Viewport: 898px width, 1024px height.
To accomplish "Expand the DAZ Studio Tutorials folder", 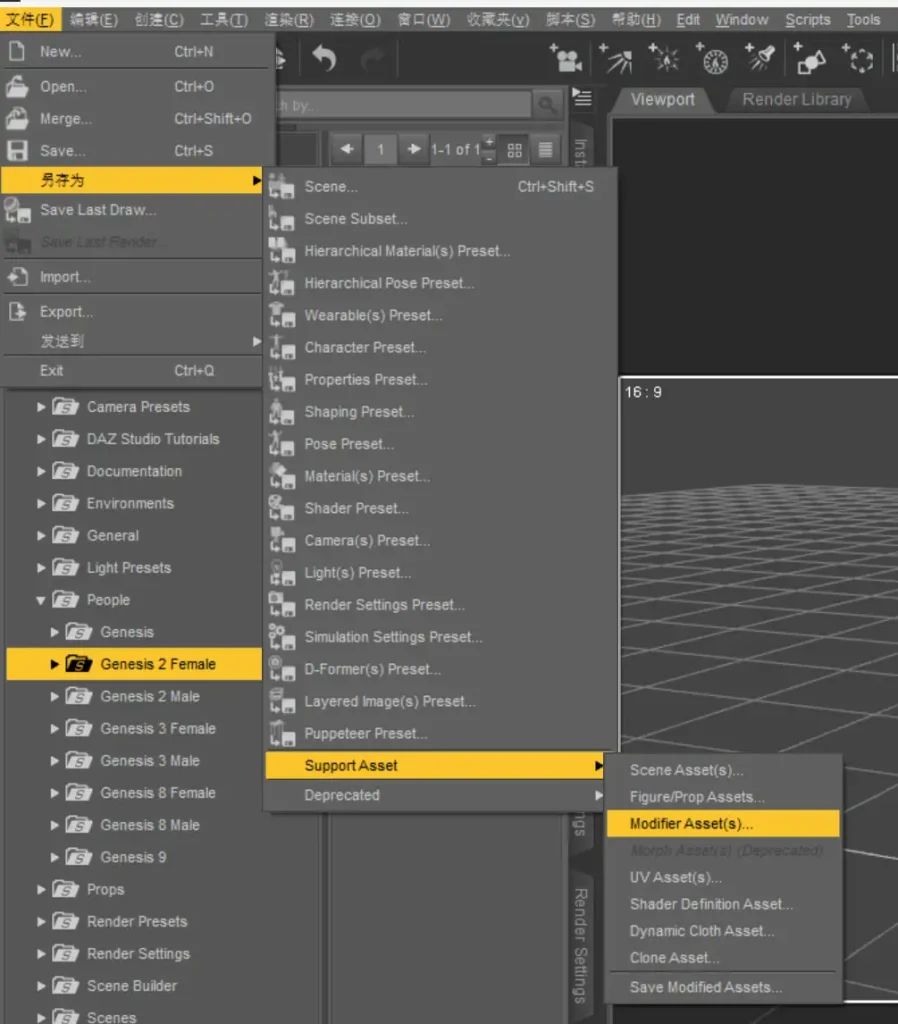I will pos(41,439).
